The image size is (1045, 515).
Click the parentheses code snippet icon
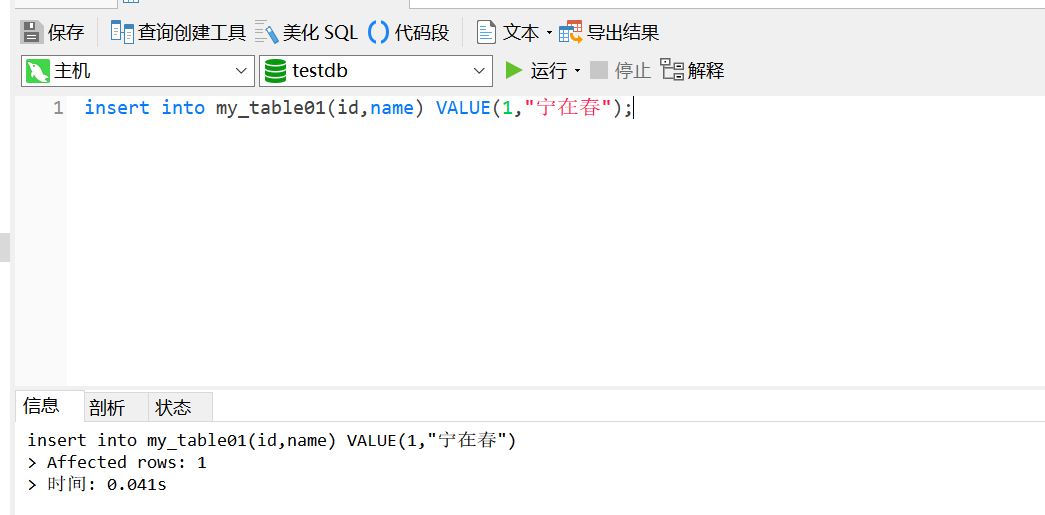[379, 32]
